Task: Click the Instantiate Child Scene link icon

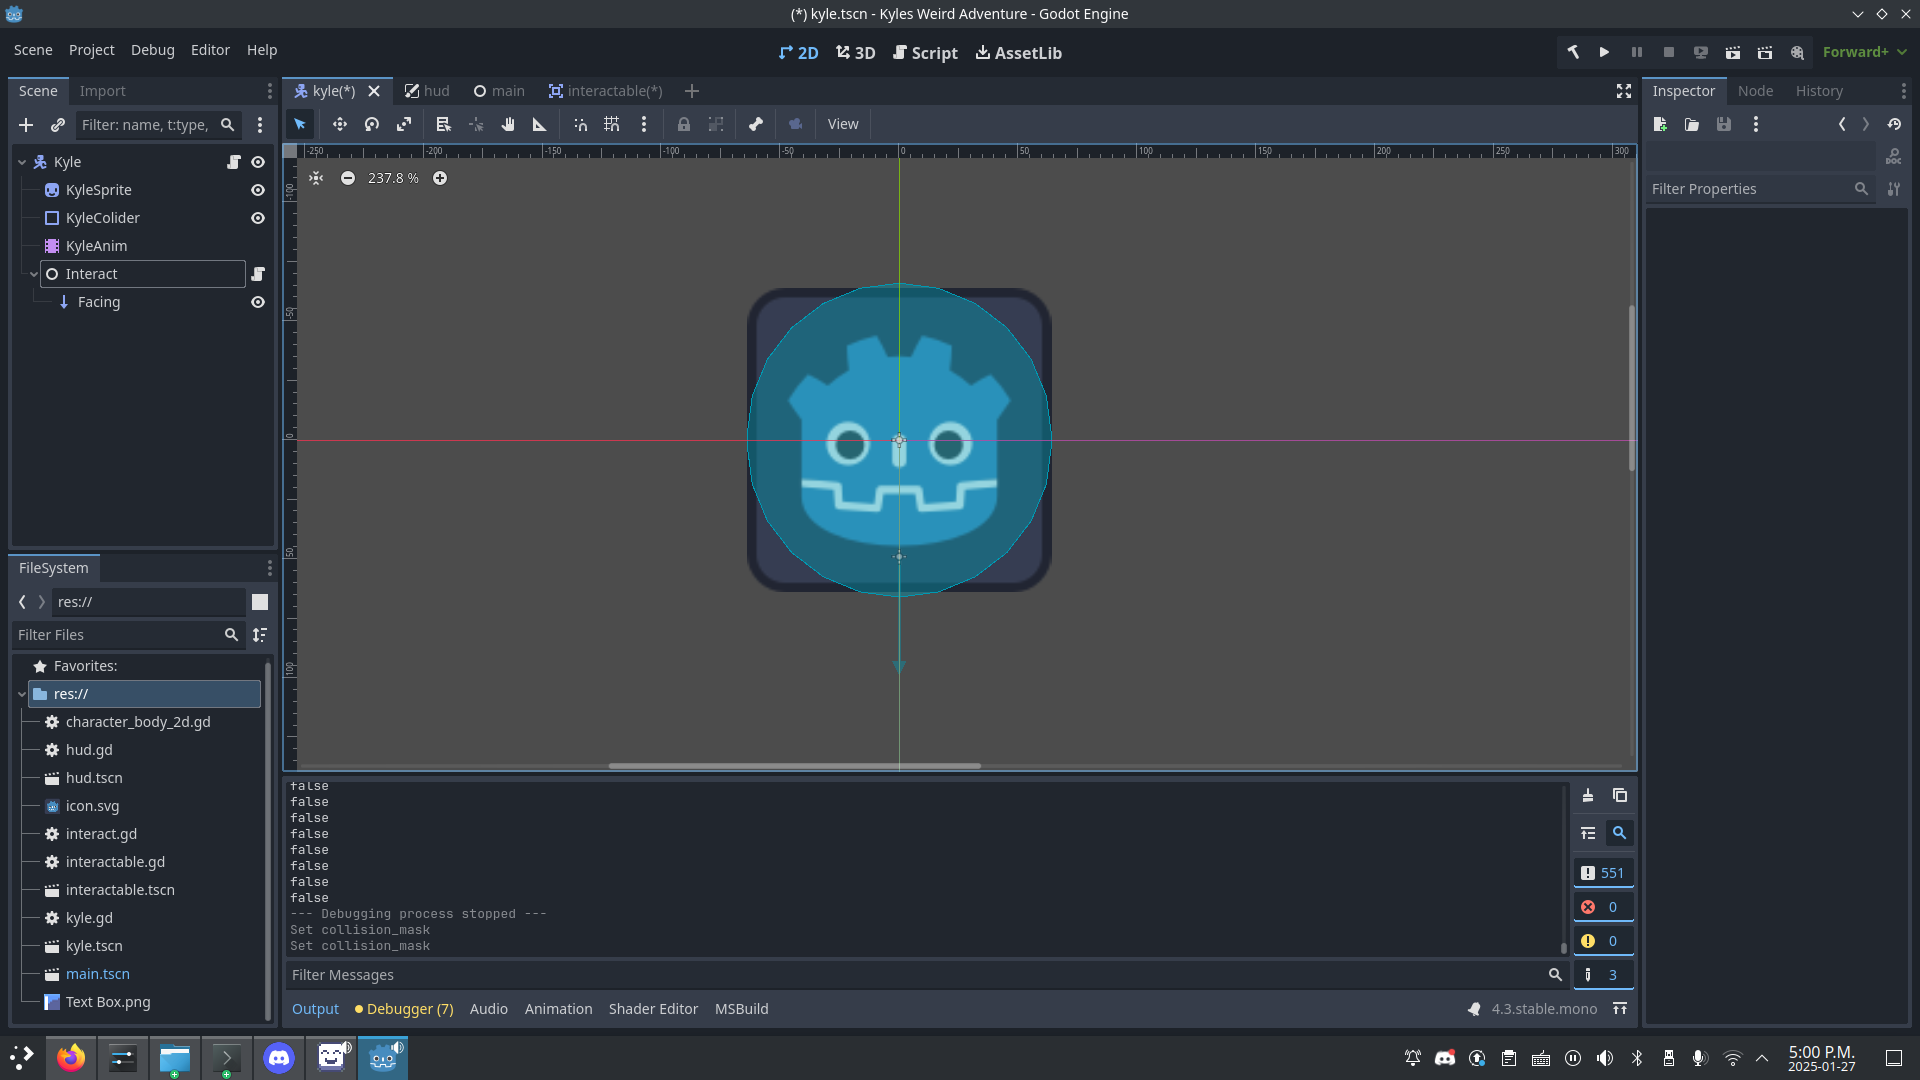Action: pyautogui.click(x=58, y=125)
